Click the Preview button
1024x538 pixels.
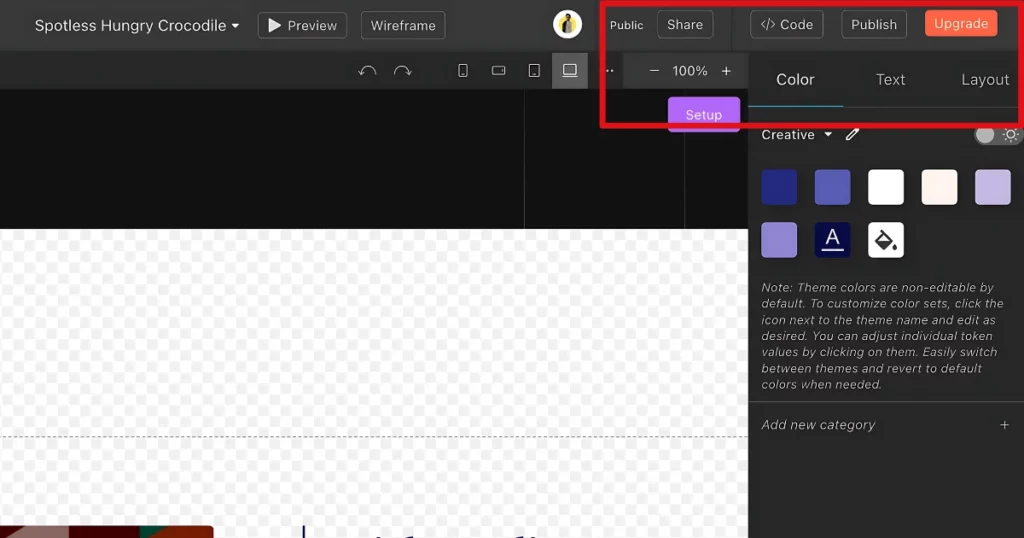tap(302, 25)
